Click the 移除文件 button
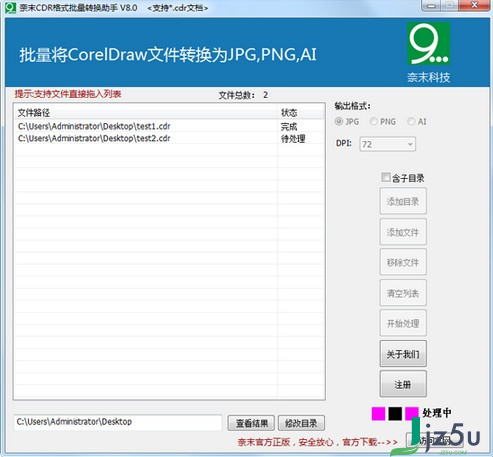This screenshot has width=493, height=457. [403, 262]
